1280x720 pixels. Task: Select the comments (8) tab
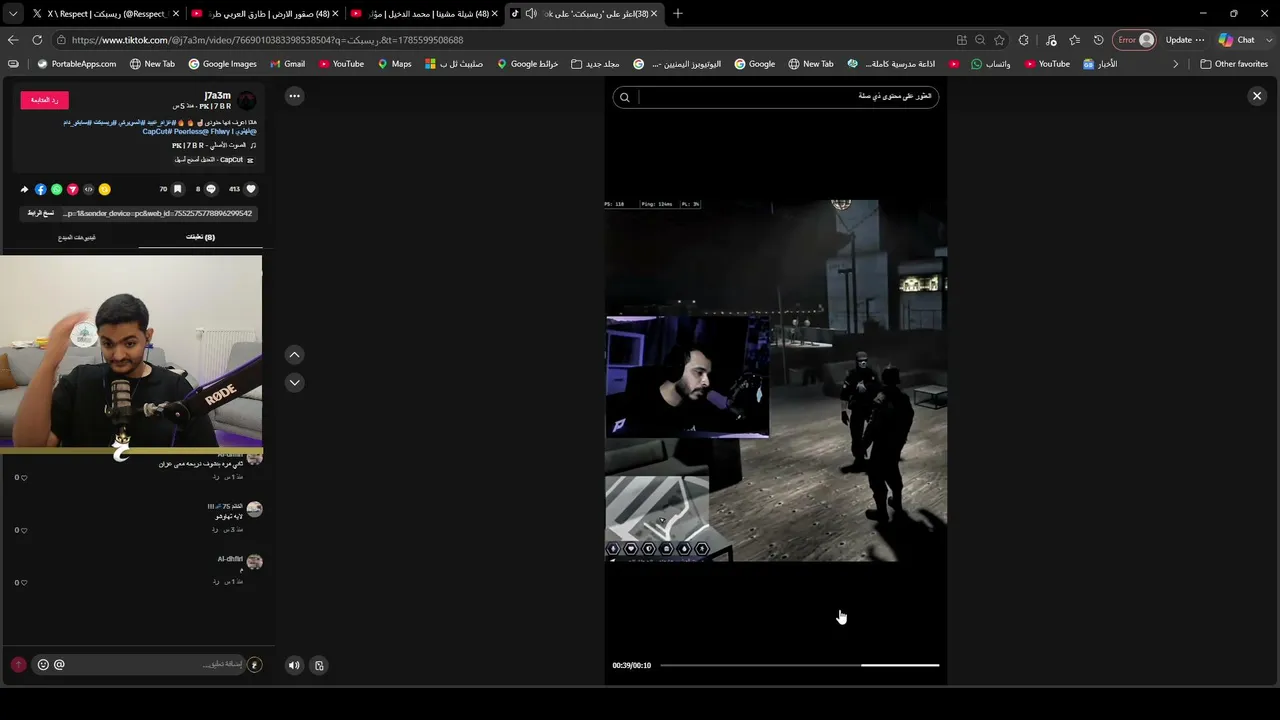point(200,237)
